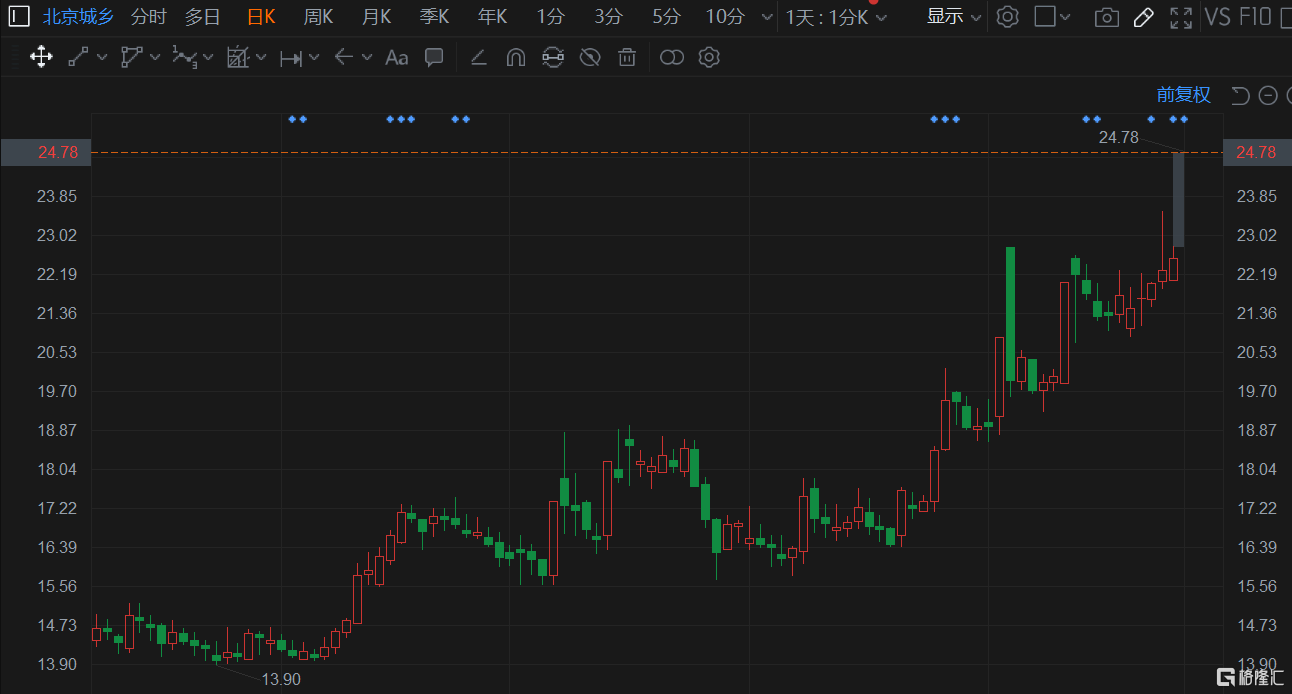
Task: Switch to 季K quarterly chart
Action: click(x=434, y=17)
